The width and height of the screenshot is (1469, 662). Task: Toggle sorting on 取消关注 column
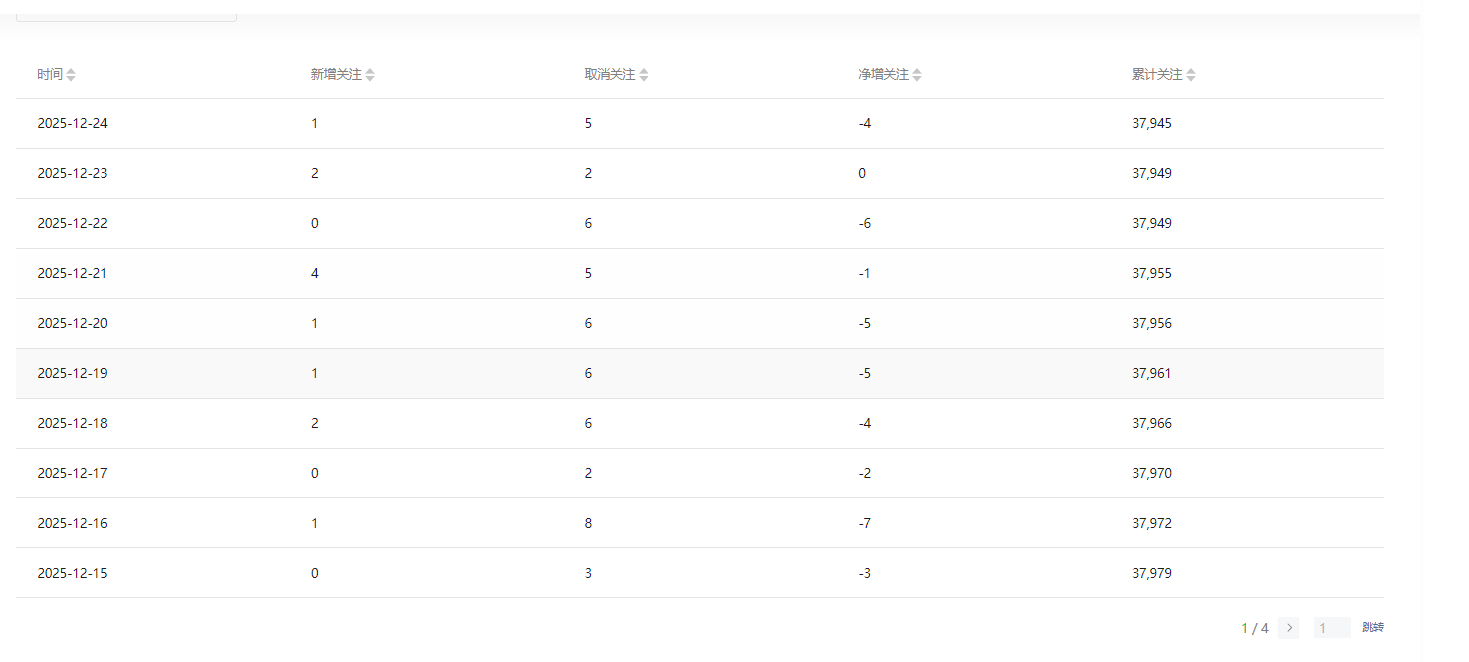[x=644, y=75]
